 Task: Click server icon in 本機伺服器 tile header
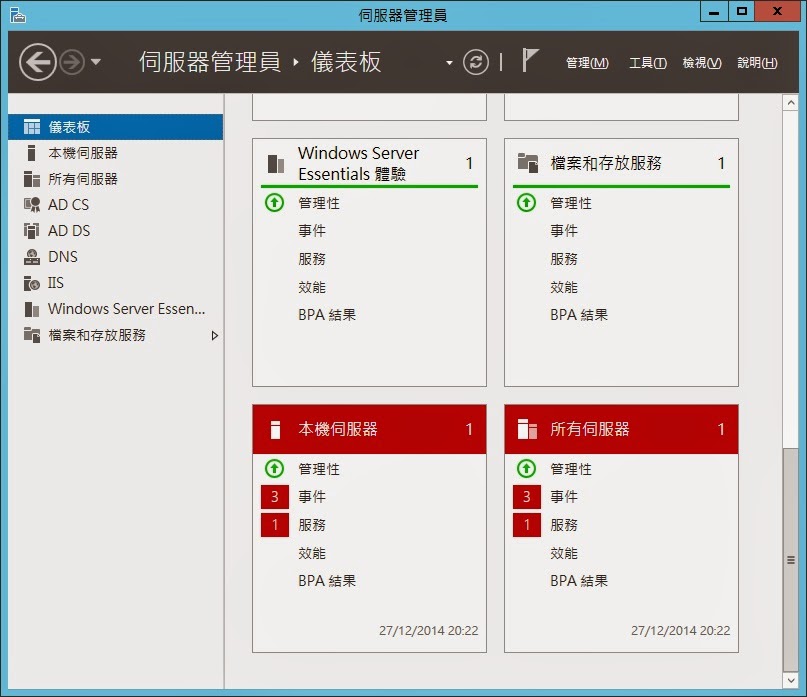tap(275, 430)
